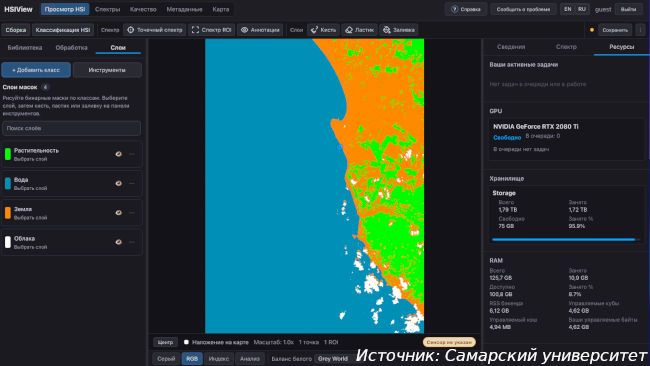Viewport: 650px width, 366px height.
Task: Open the Справка help button
Action: point(466,9)
